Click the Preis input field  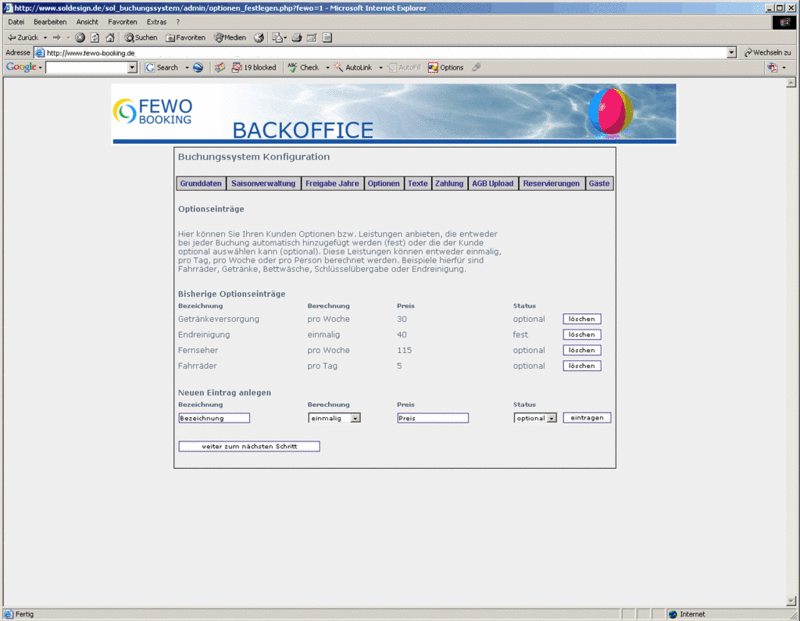[432, 418]
